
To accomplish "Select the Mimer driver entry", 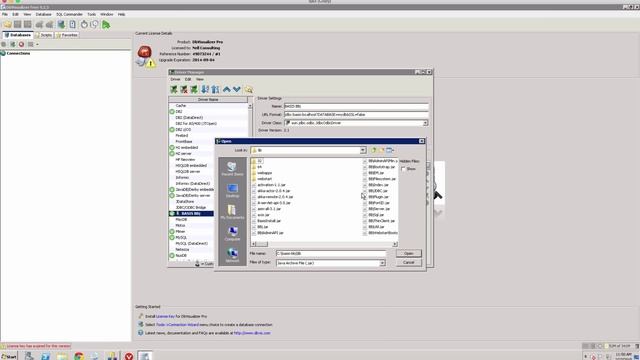I will (180, 231).
